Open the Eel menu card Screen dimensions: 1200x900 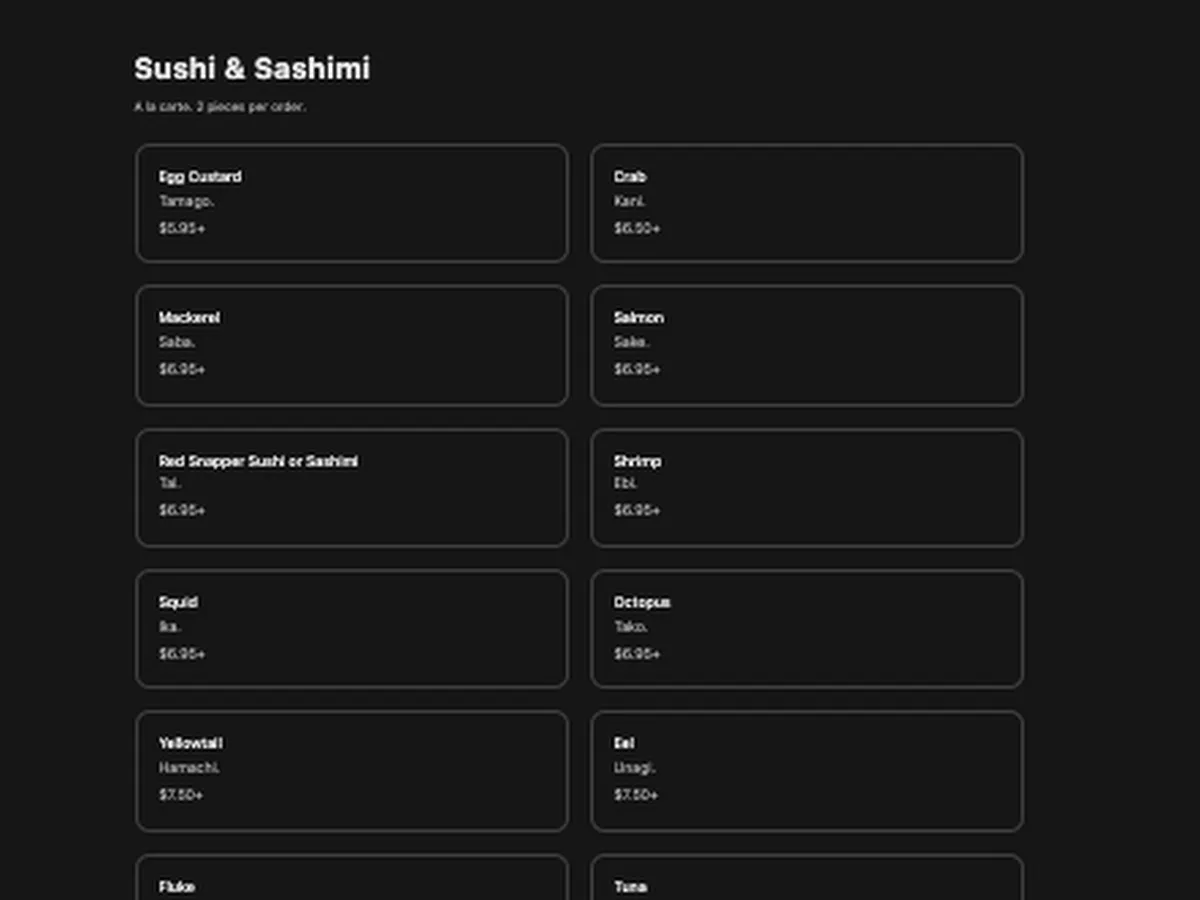pos(806,771)
